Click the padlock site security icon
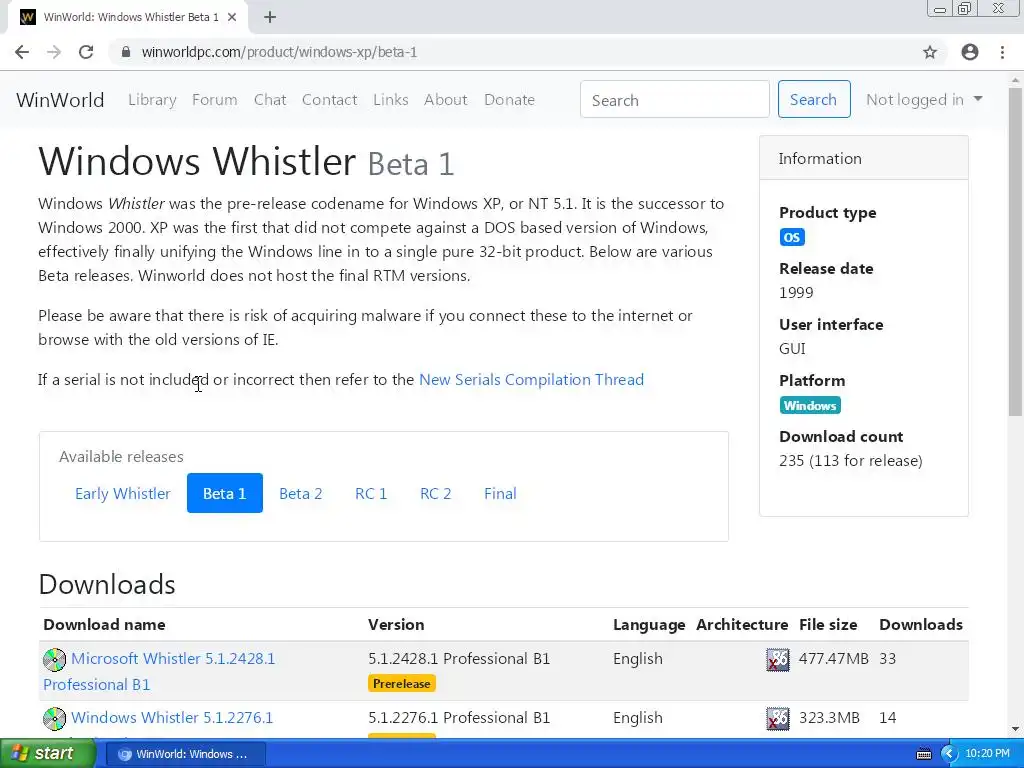 126,52
